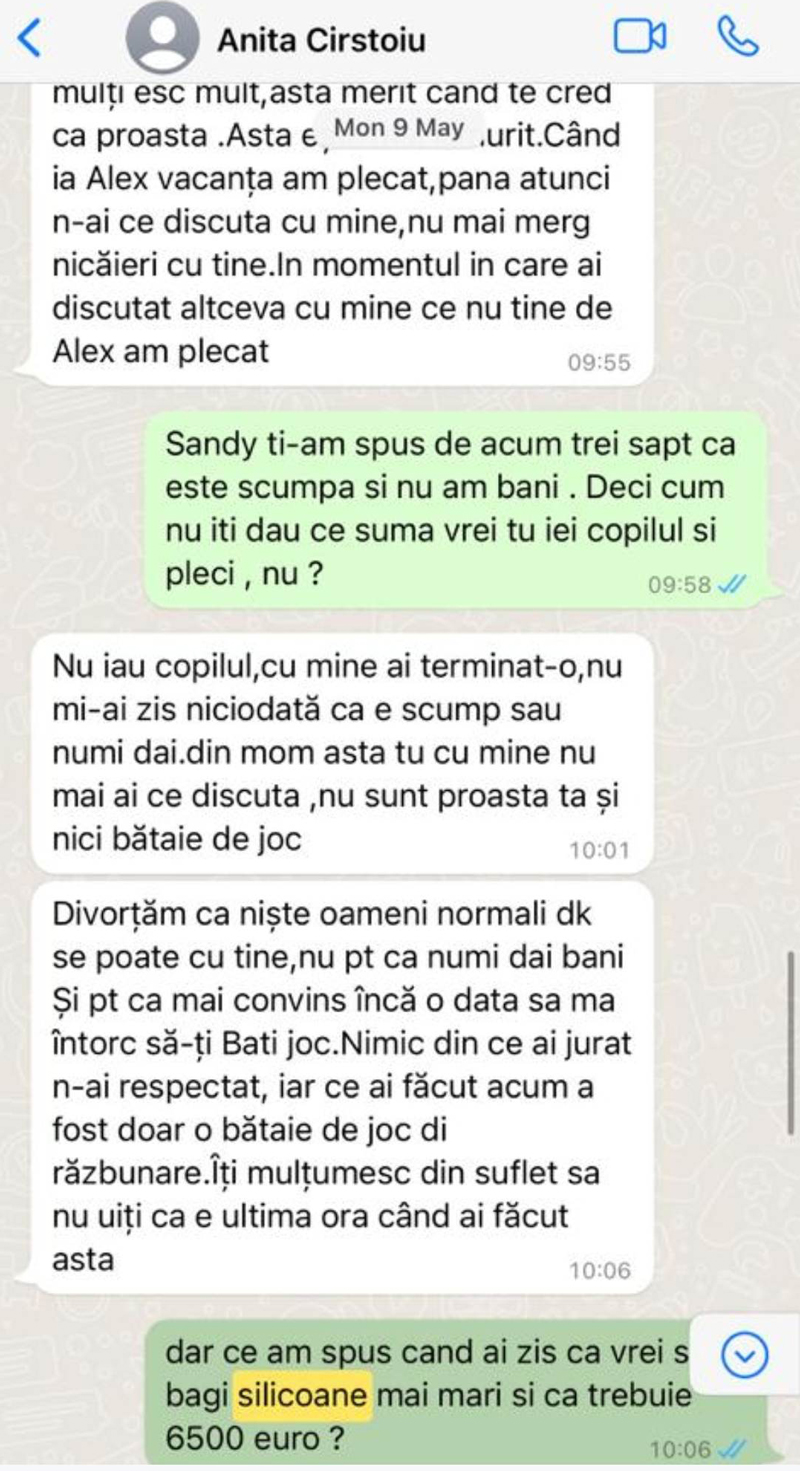The width and height of the screenshot is (800, 1471).
Task: Start a voice call using phone icon
Action: coord(738,38)
